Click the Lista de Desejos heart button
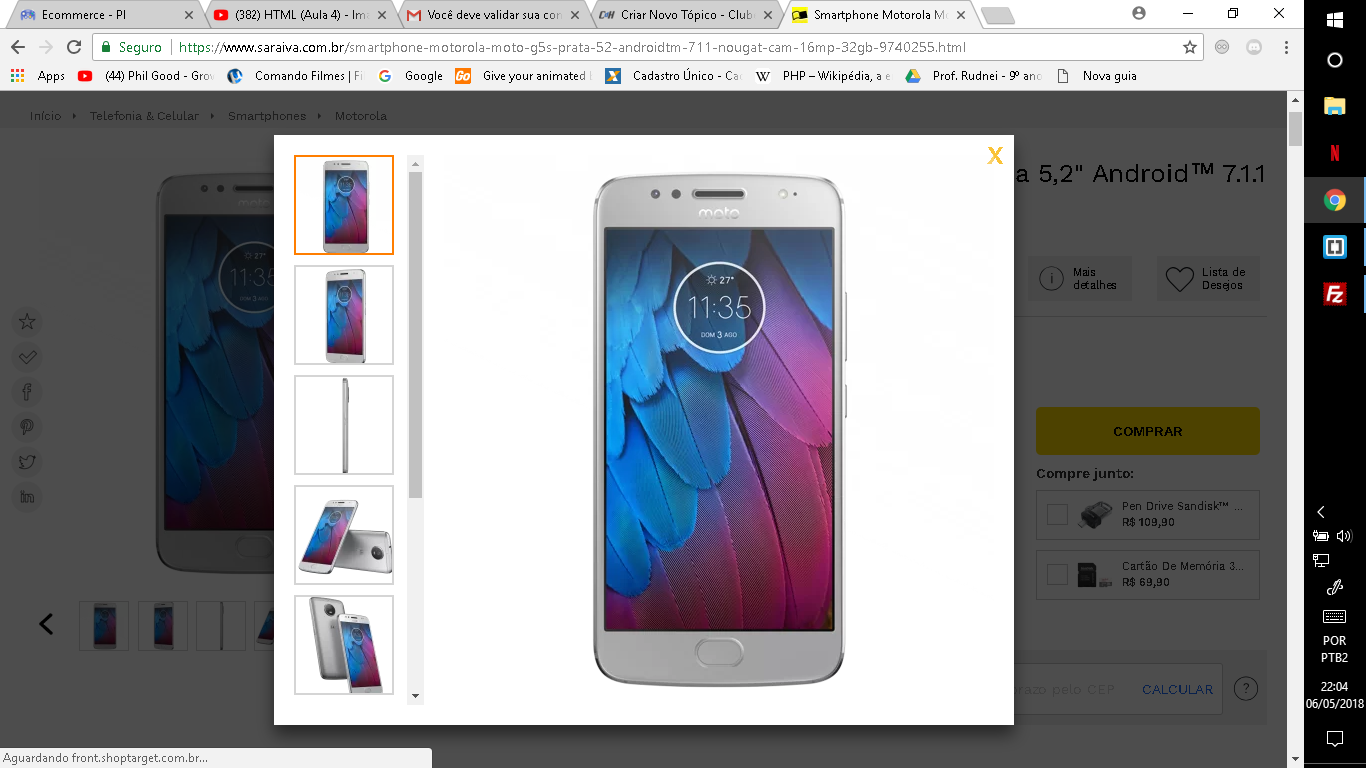 tap(1208, 279)
